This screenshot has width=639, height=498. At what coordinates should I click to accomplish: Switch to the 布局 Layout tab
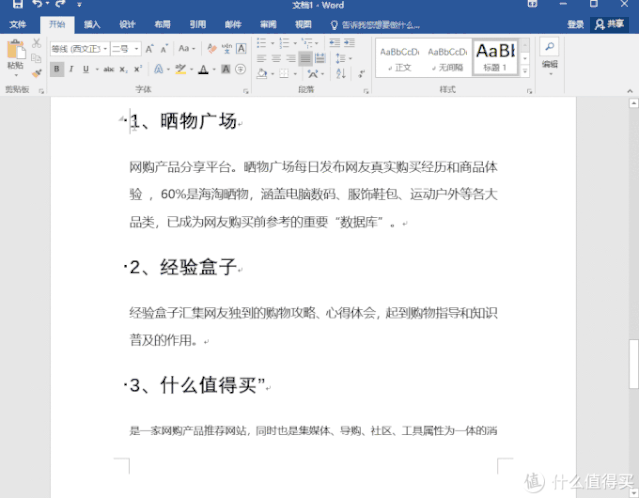pyautogui.click(x=162, y=24)
